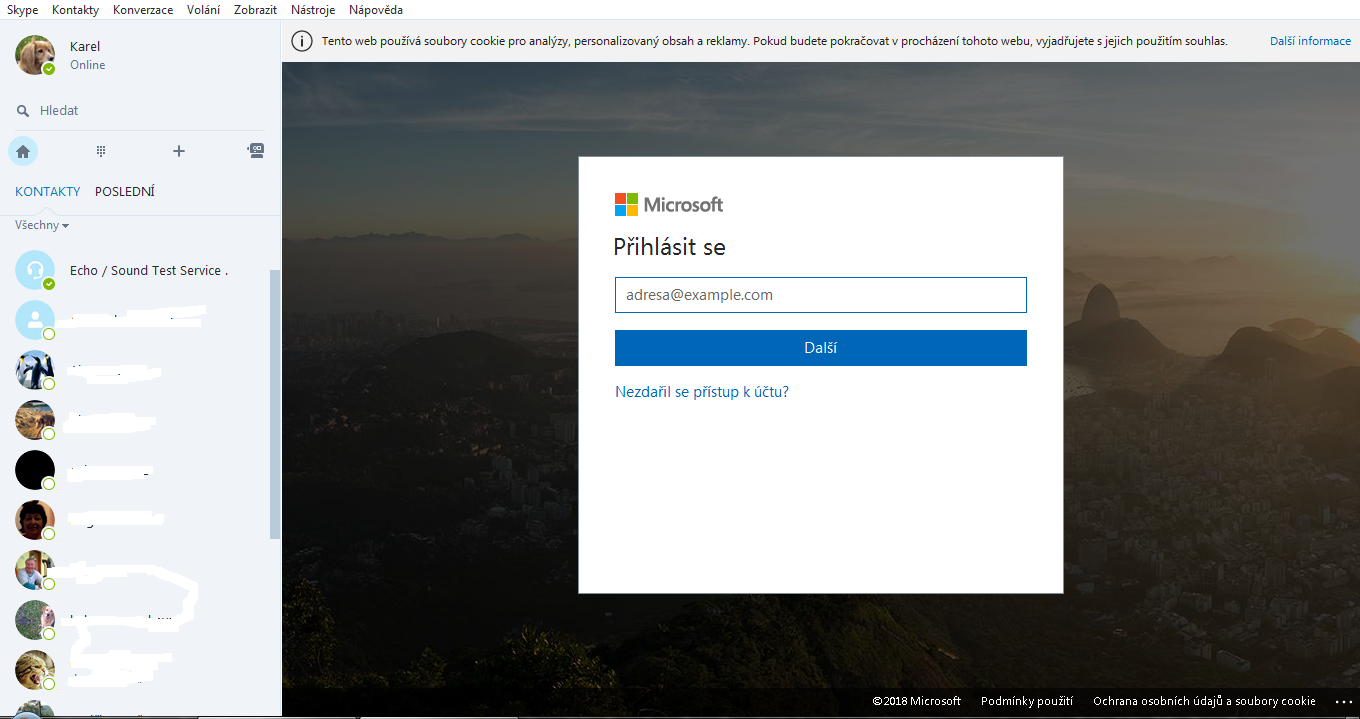Click the adresa@example.com email field
The height and width of the screenshot is (719, 1360).
click(x=820, y=295)
